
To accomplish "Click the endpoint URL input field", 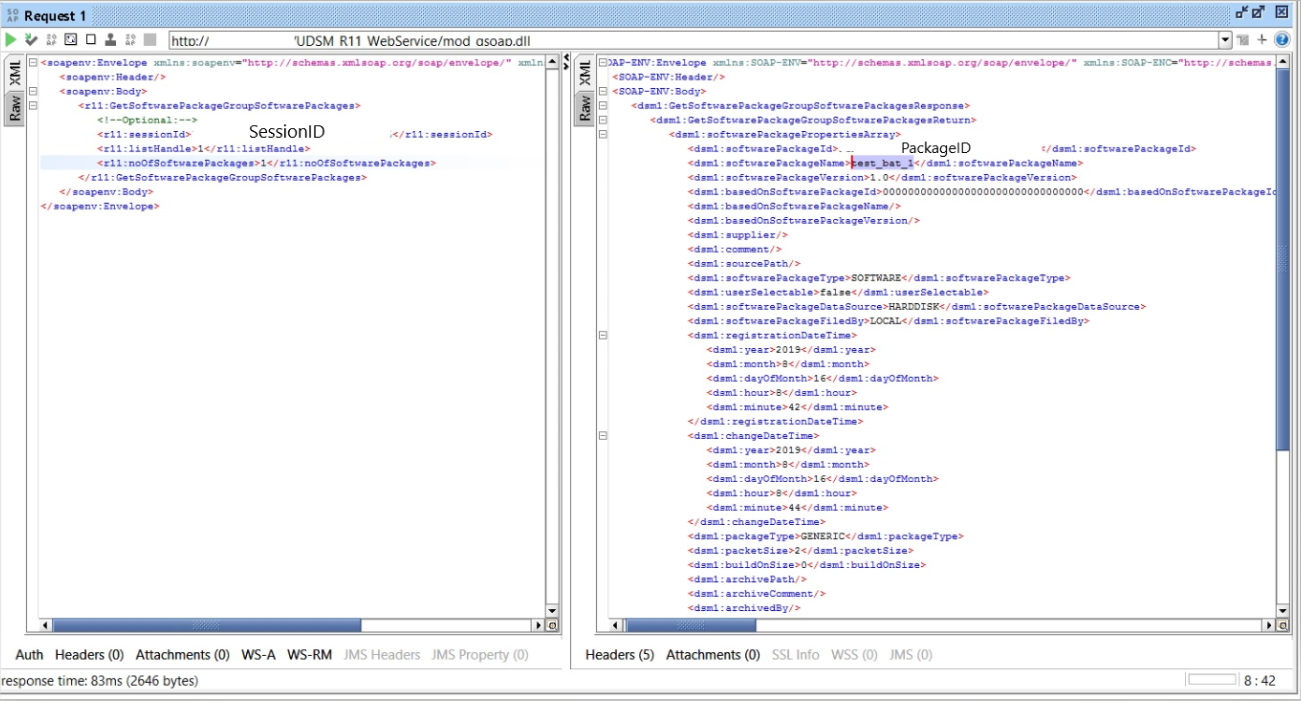I will coord(690,40).
